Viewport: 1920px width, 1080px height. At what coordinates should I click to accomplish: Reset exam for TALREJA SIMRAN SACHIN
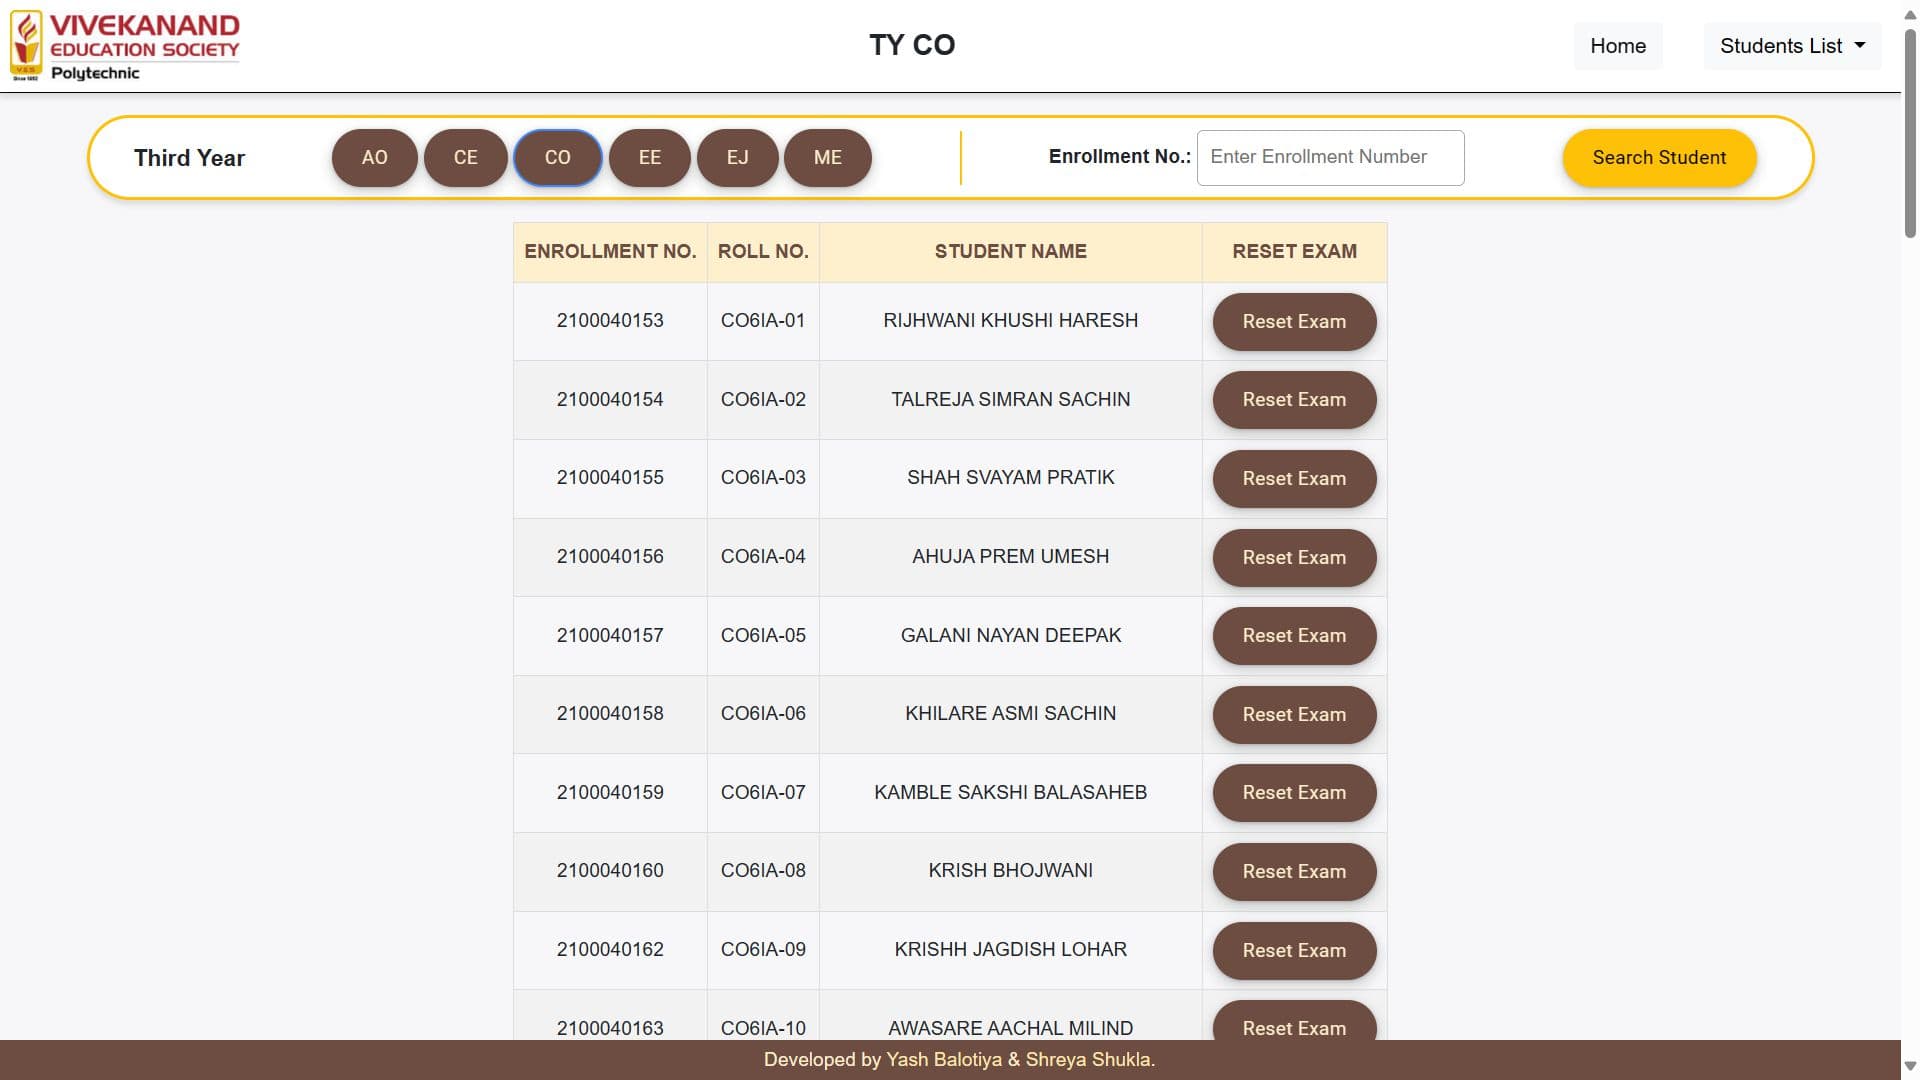click(1293, 399)
